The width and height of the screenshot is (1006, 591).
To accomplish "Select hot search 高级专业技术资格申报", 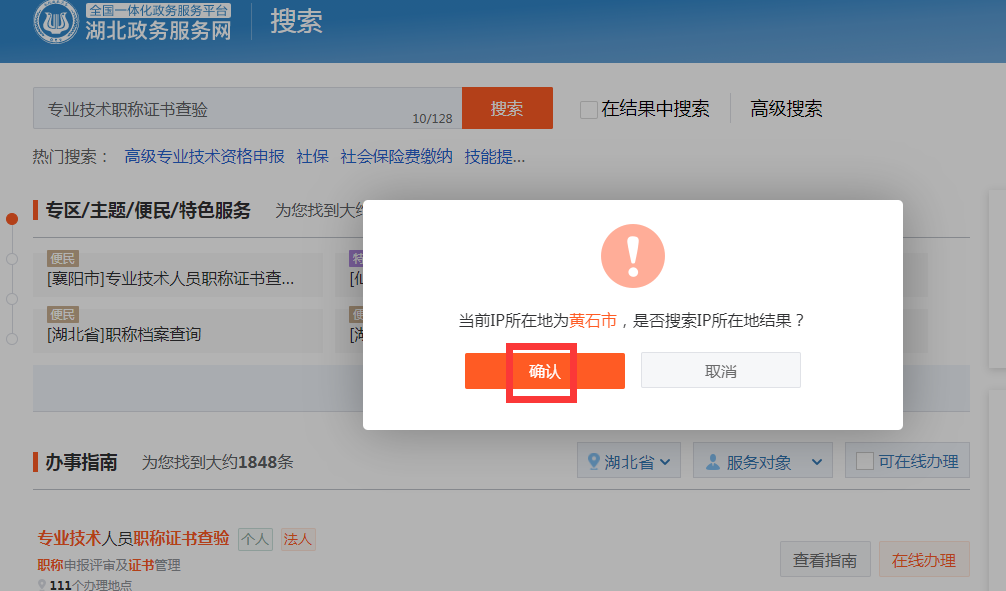I will (x=204, y=156).
